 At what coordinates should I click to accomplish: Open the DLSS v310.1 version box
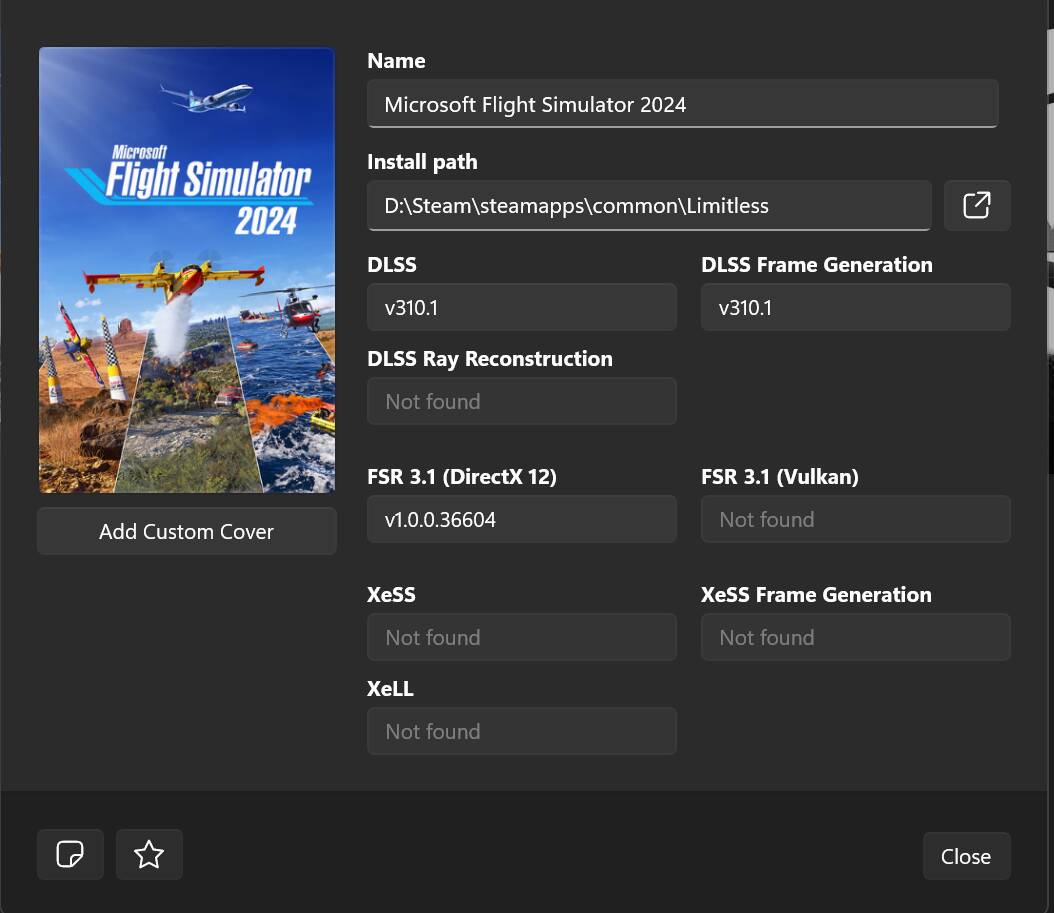[522, 307]
